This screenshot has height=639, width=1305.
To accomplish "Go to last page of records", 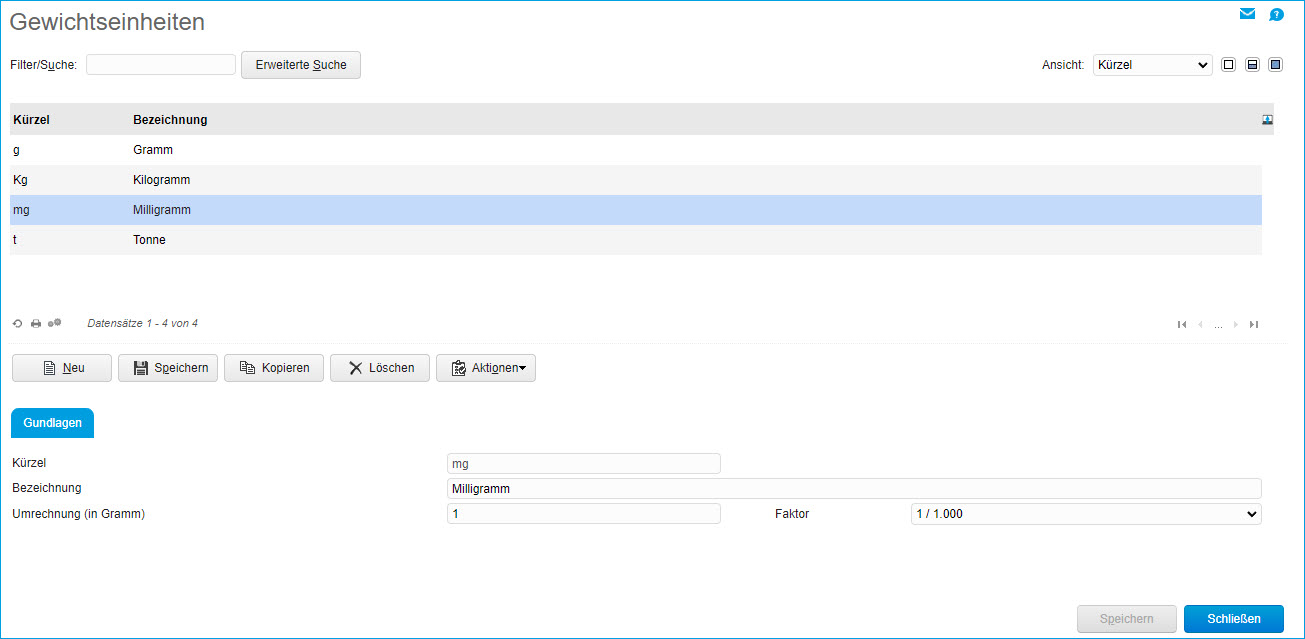I will tap(1254, 324).
